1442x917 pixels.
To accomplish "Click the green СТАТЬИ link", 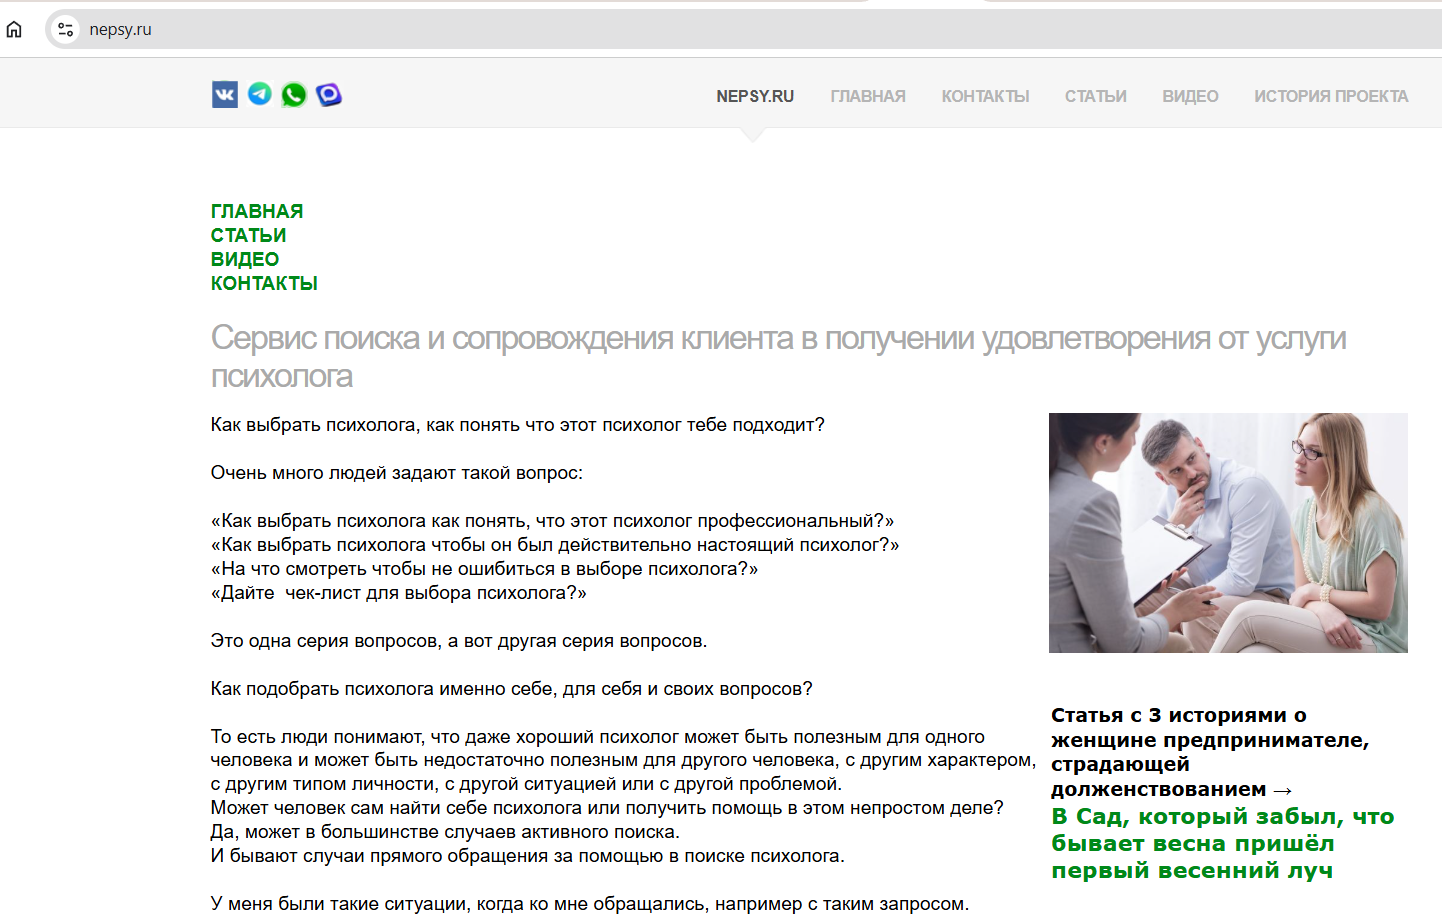I will point(249,235).
